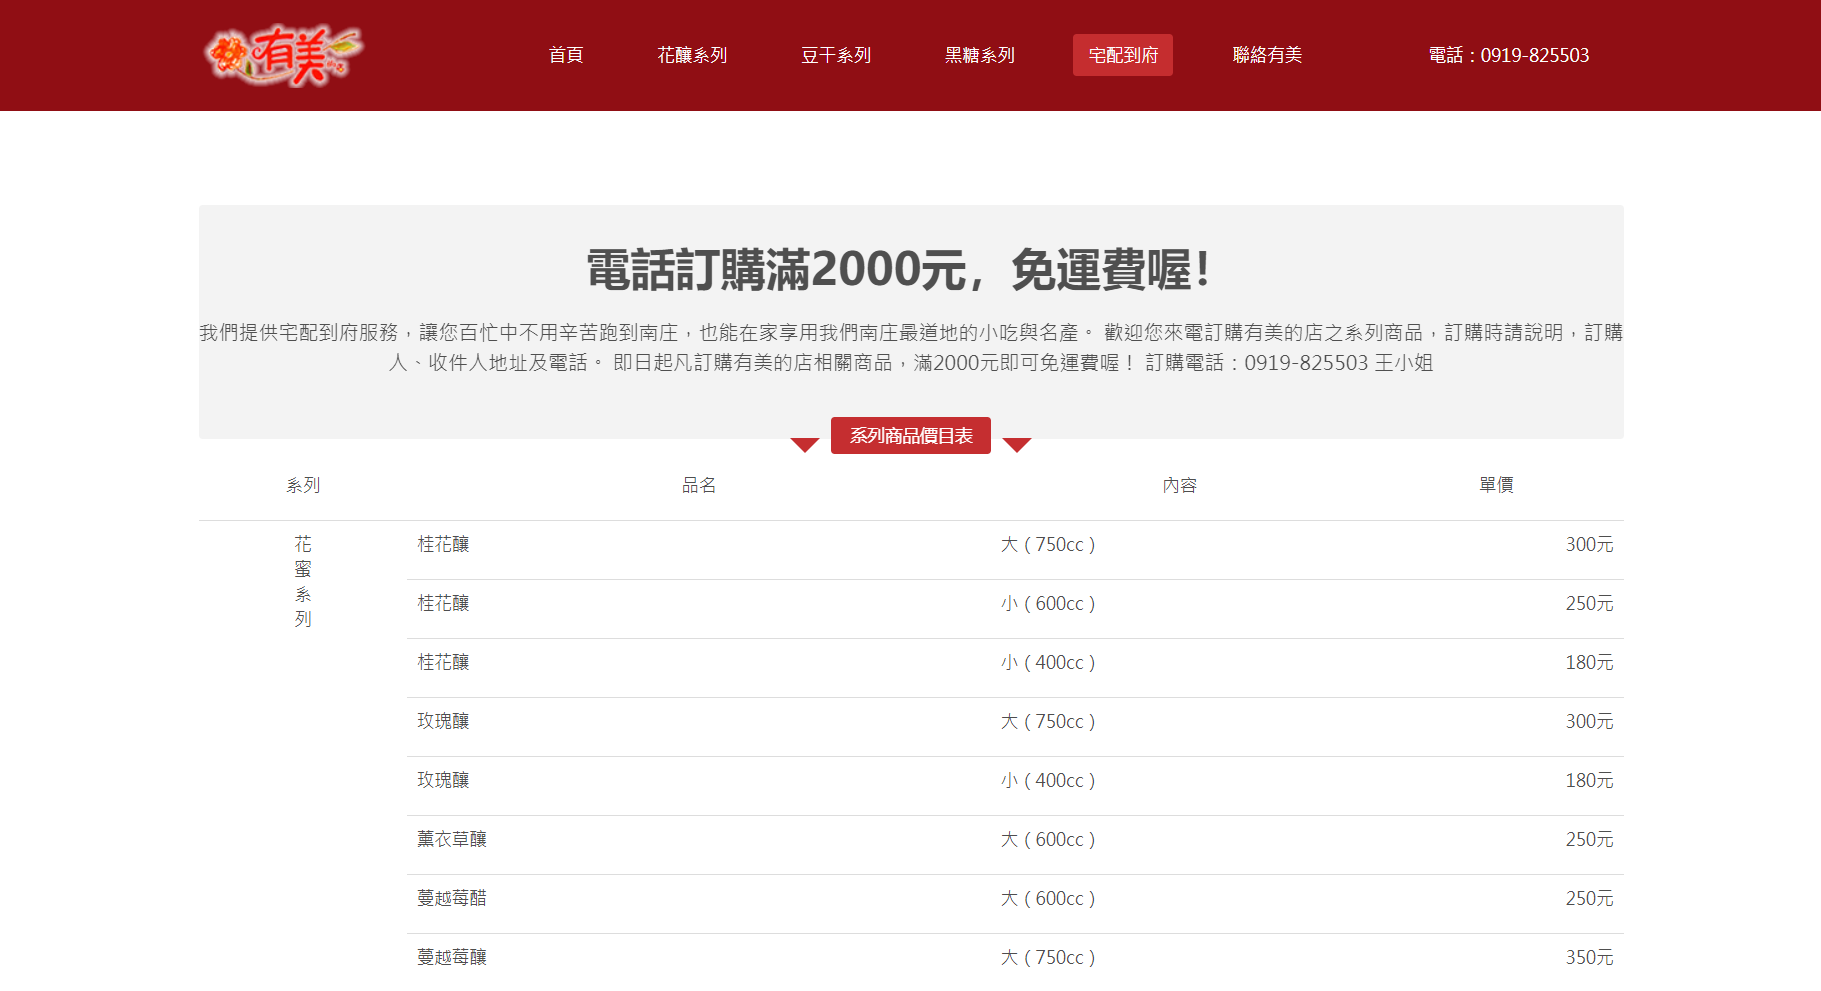Open the 首頁 home menu item
The height and width of the screenshot is (991, 1821).
pos(565,55)
